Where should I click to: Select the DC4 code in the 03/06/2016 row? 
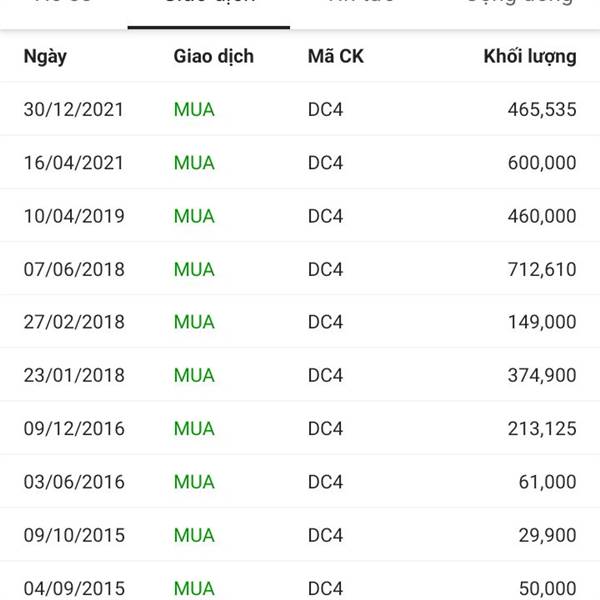tap(325, 482)
